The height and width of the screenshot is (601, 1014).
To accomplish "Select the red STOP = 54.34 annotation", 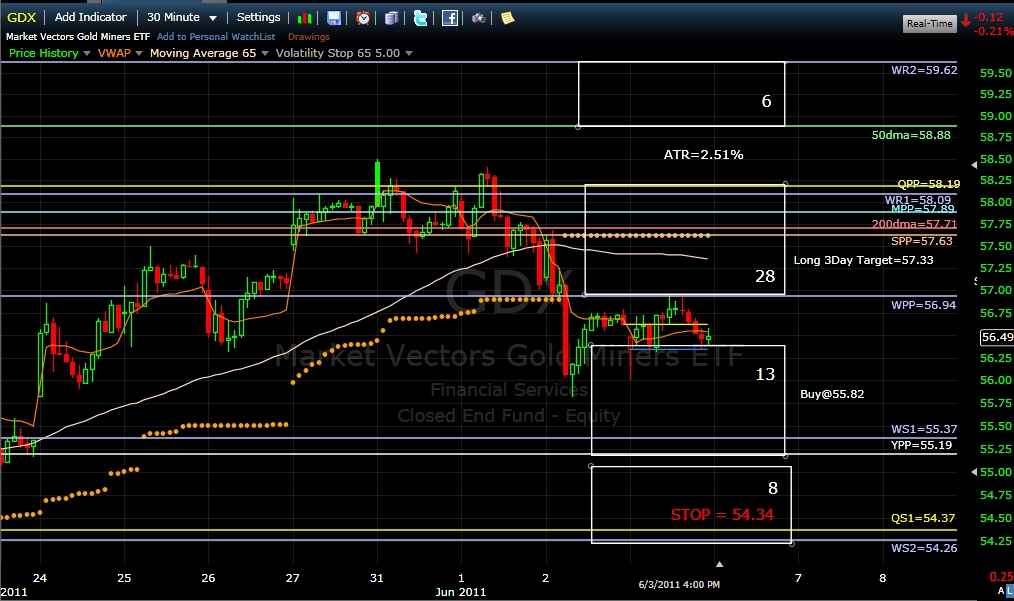I will tap(722, 515).
